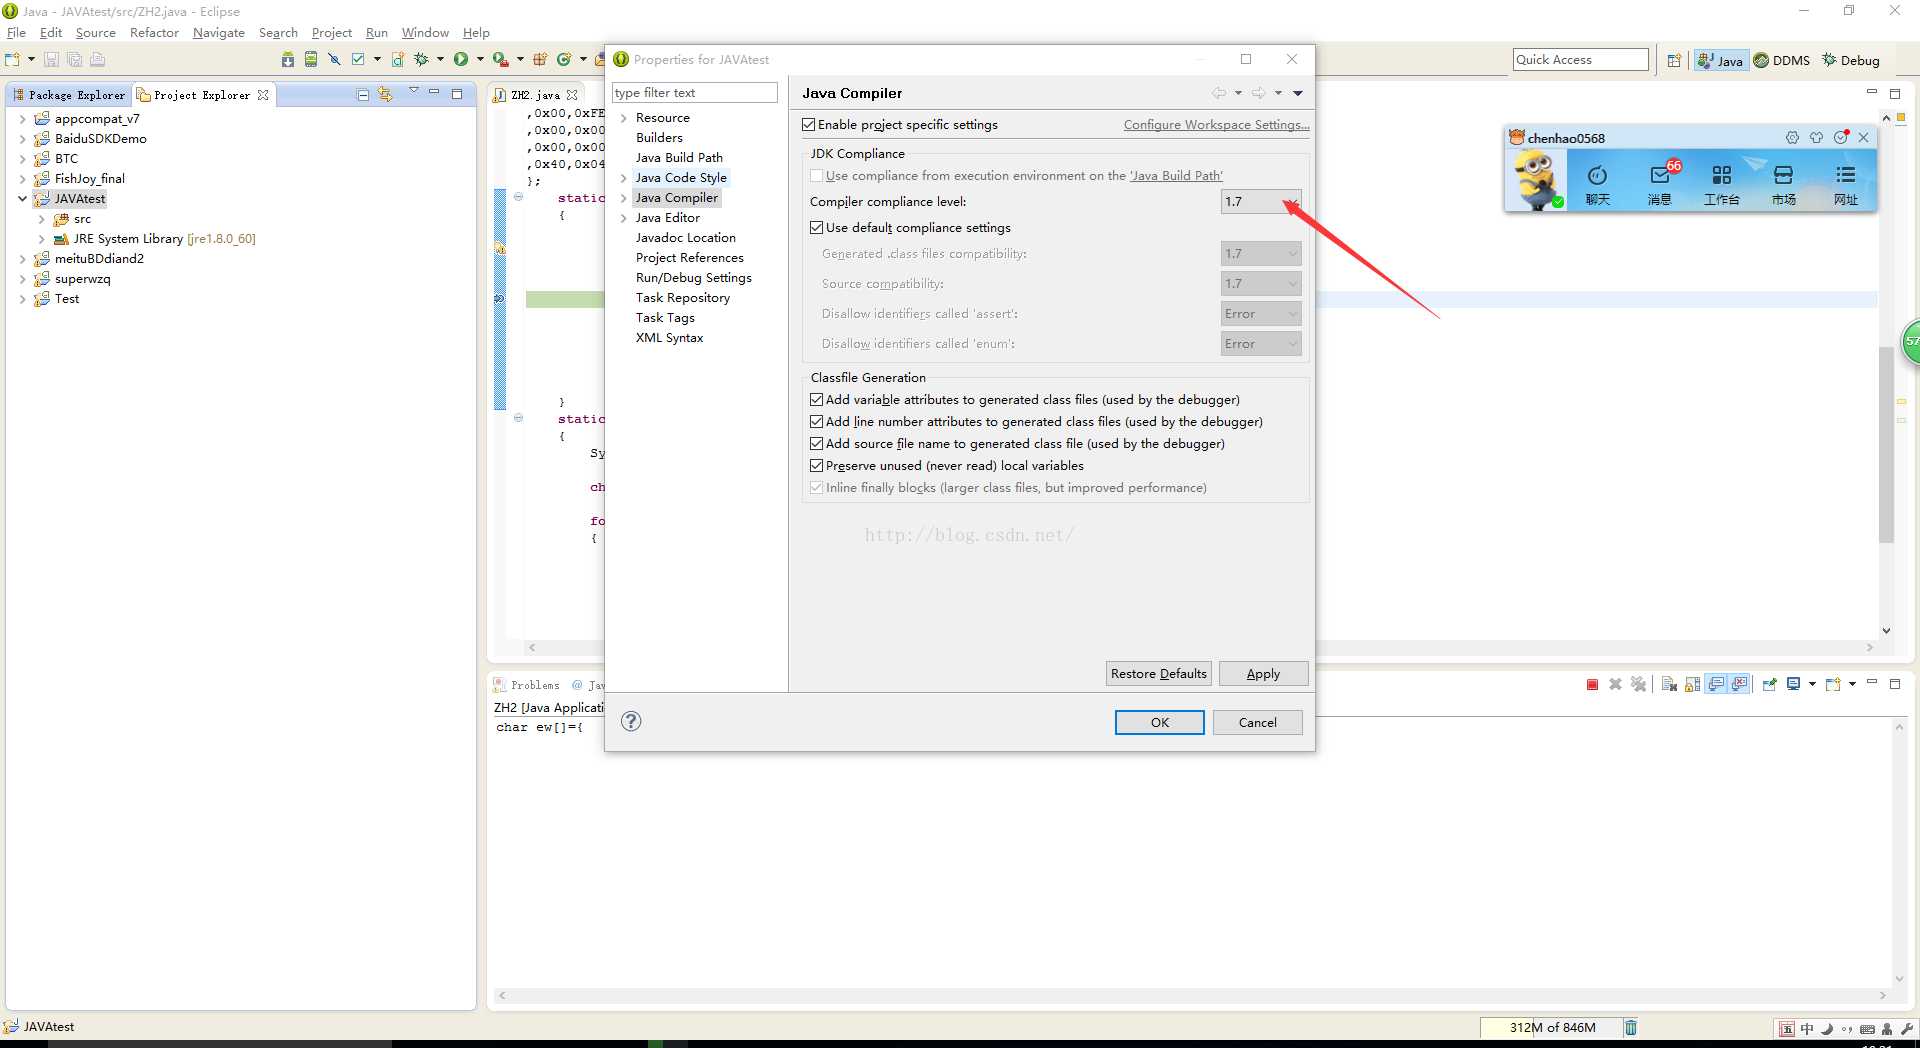Switch to the Package Explorer tab
1920x1048 pixels.
[70, 95]
